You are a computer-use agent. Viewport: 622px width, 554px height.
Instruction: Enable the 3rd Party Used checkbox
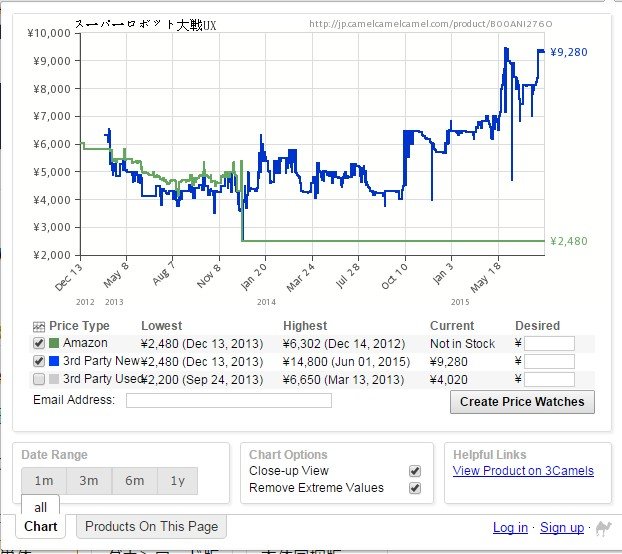39,380
